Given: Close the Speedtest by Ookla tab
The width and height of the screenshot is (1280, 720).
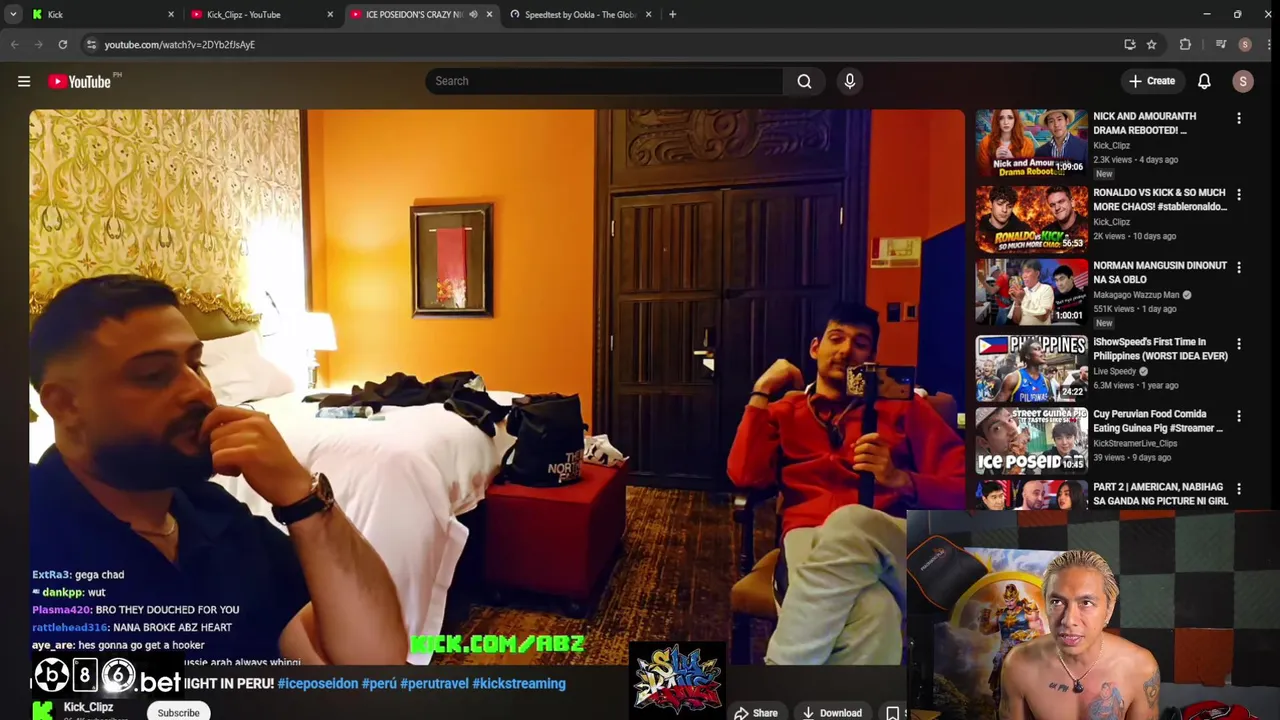Looking at the screenshot, I should [x=648, y=14].
